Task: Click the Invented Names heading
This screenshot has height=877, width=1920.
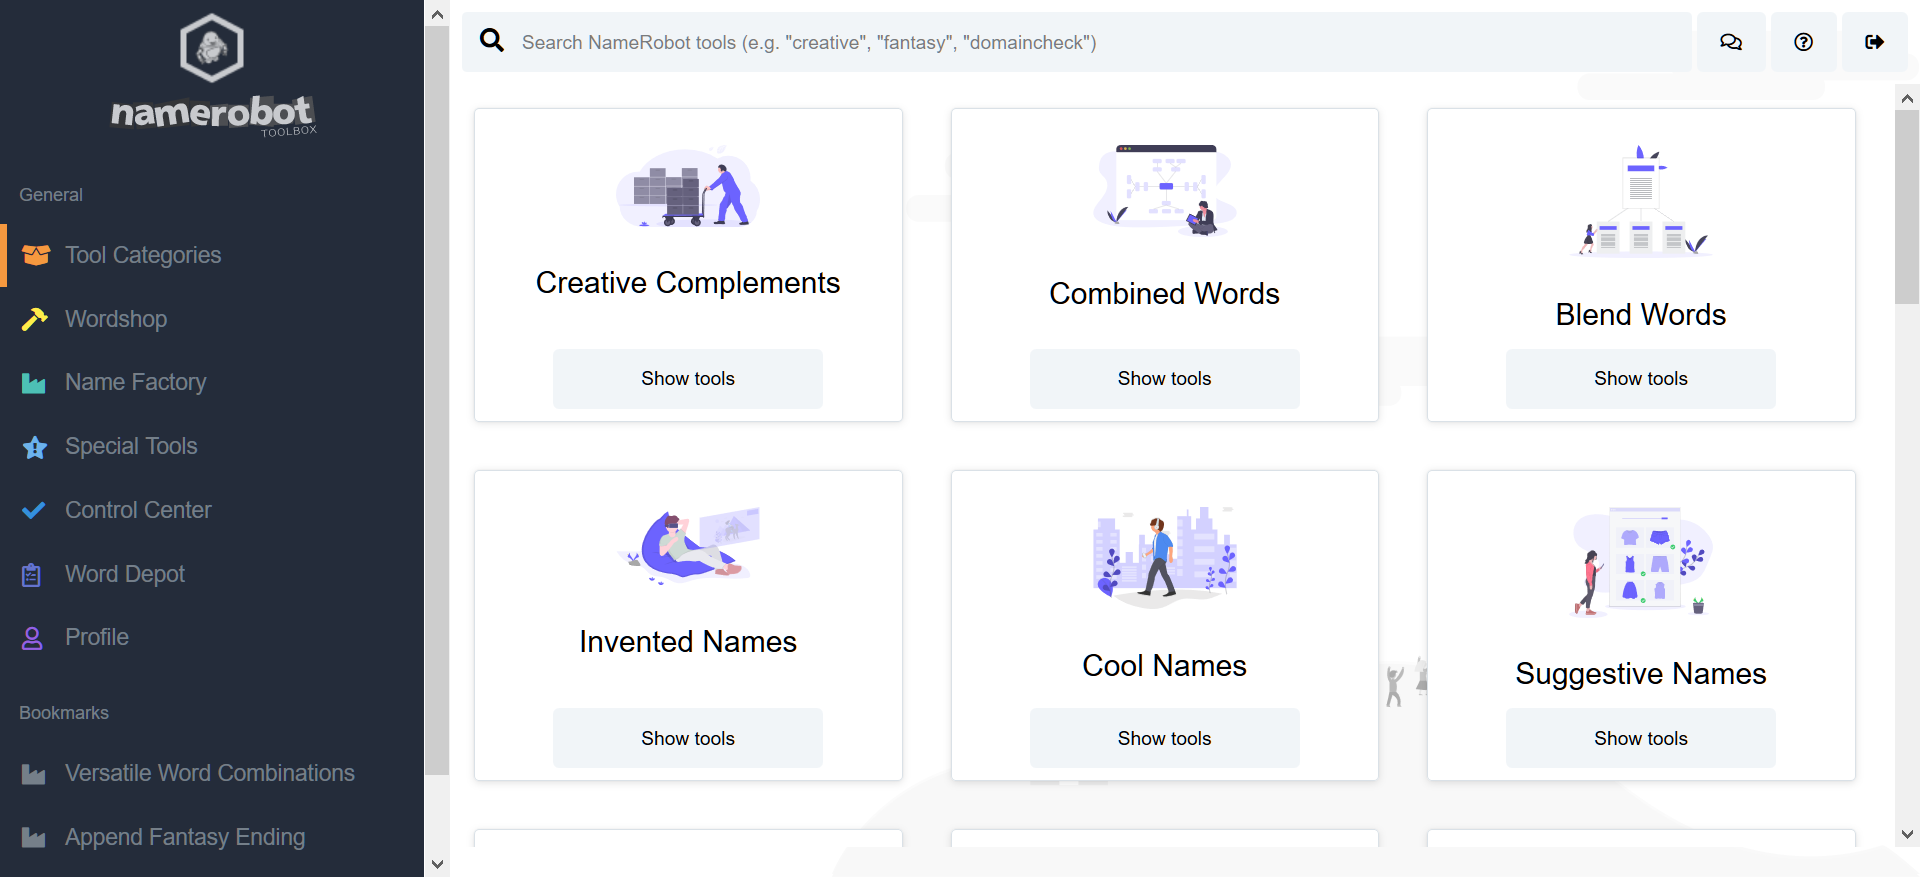Action: [688, 642]
